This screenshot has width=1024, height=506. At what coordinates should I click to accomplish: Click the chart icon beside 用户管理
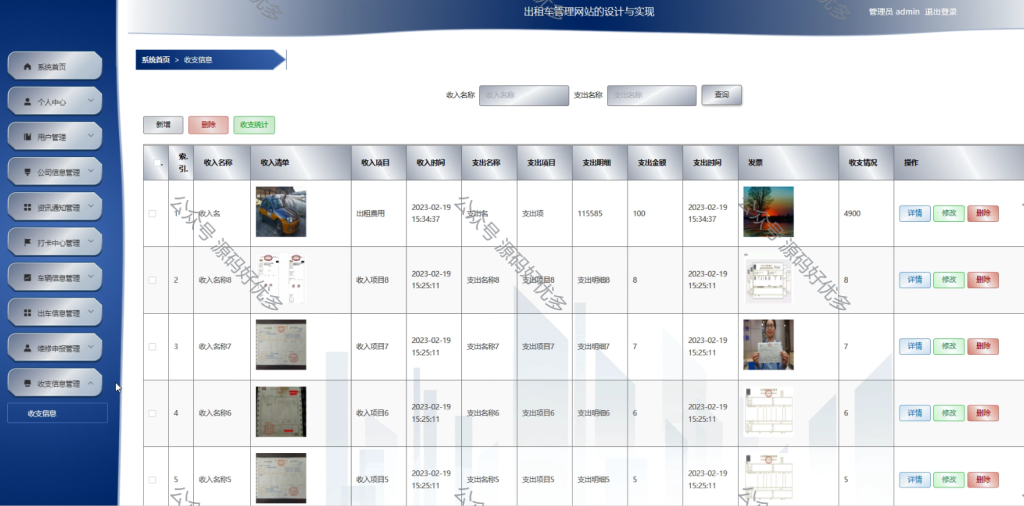(27, 137)
